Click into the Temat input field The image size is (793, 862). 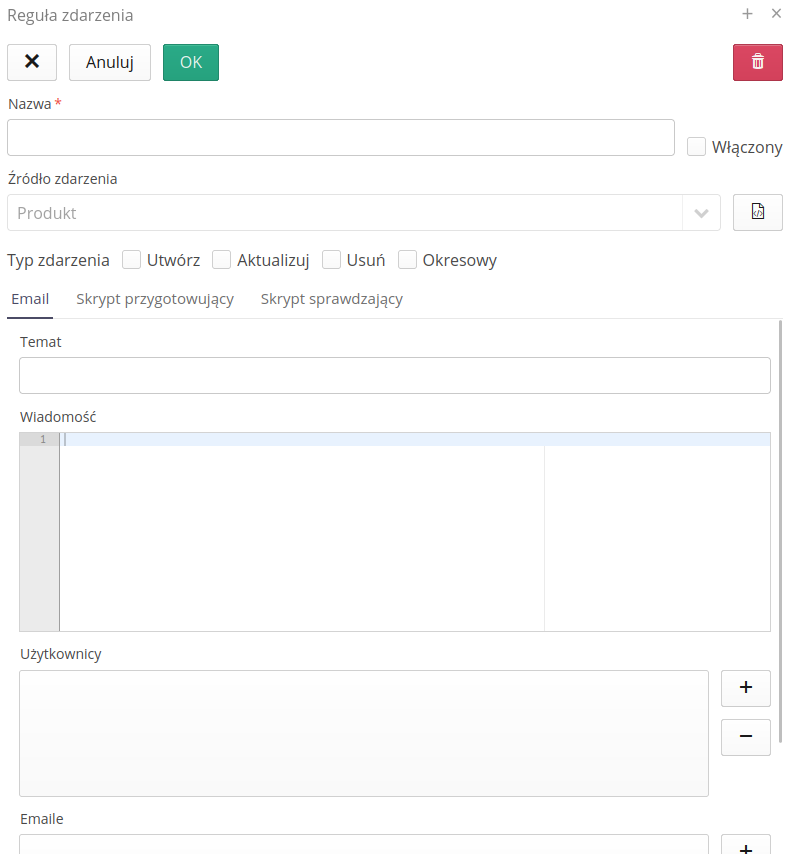[394, 375]
